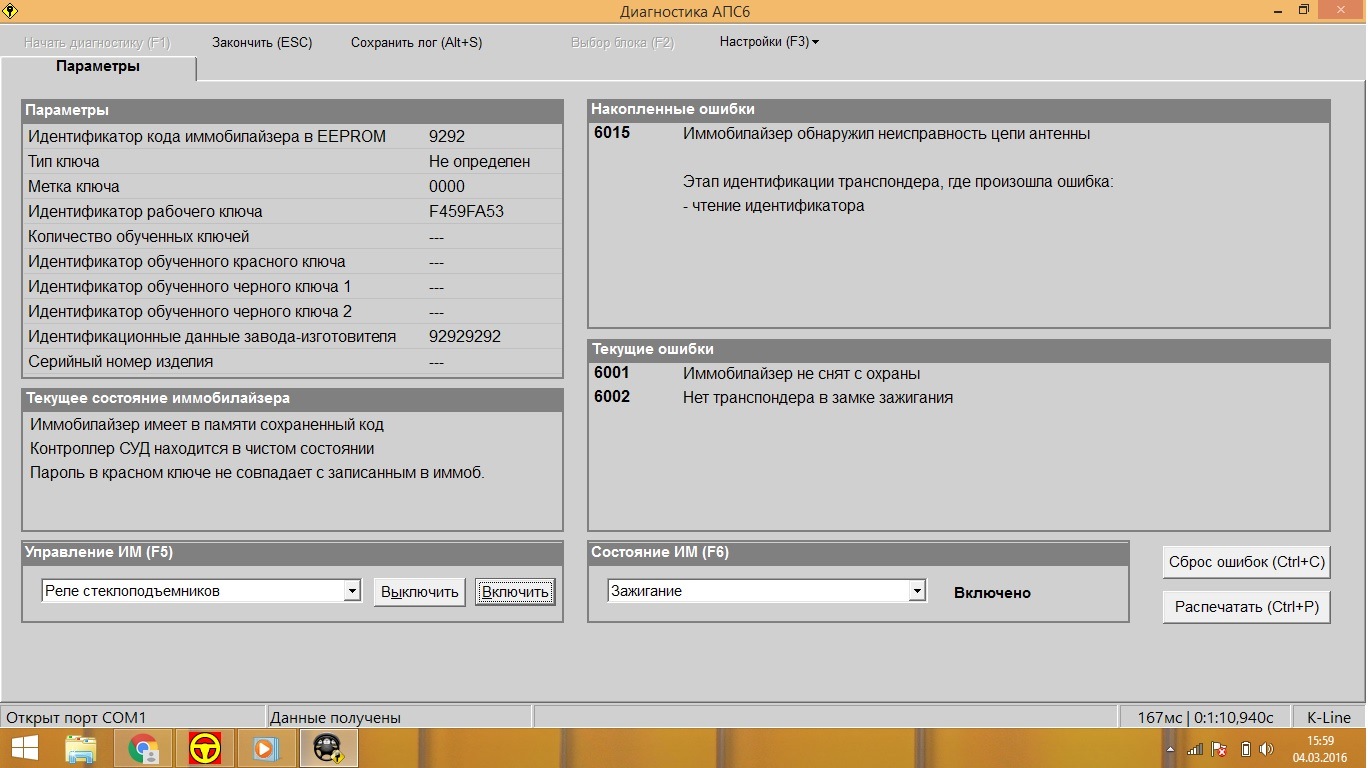Click the Состояние ИМ (F6) header
This screenshot has height=768, width=1368.
[x=858, y=552]
